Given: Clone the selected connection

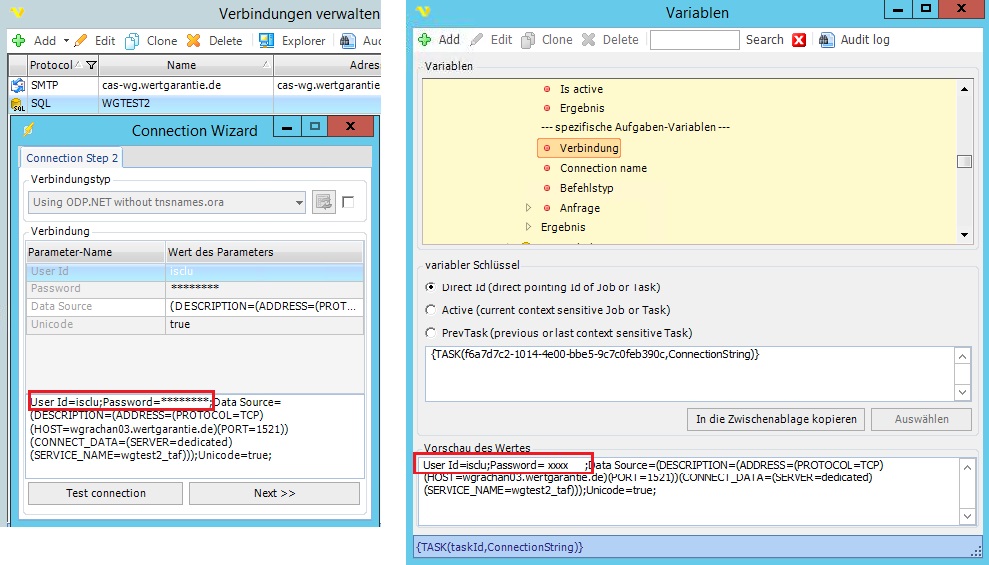Looking at the screenshot, I should point(151,41).
